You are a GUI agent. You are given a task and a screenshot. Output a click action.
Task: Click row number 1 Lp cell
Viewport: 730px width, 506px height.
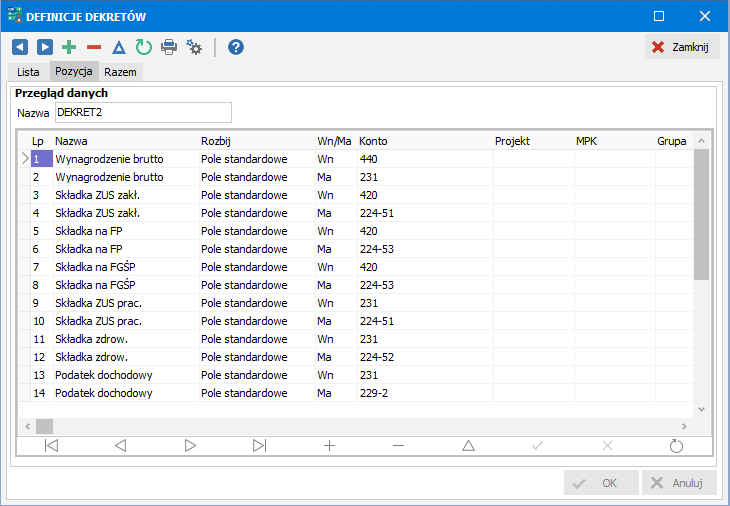42,159
